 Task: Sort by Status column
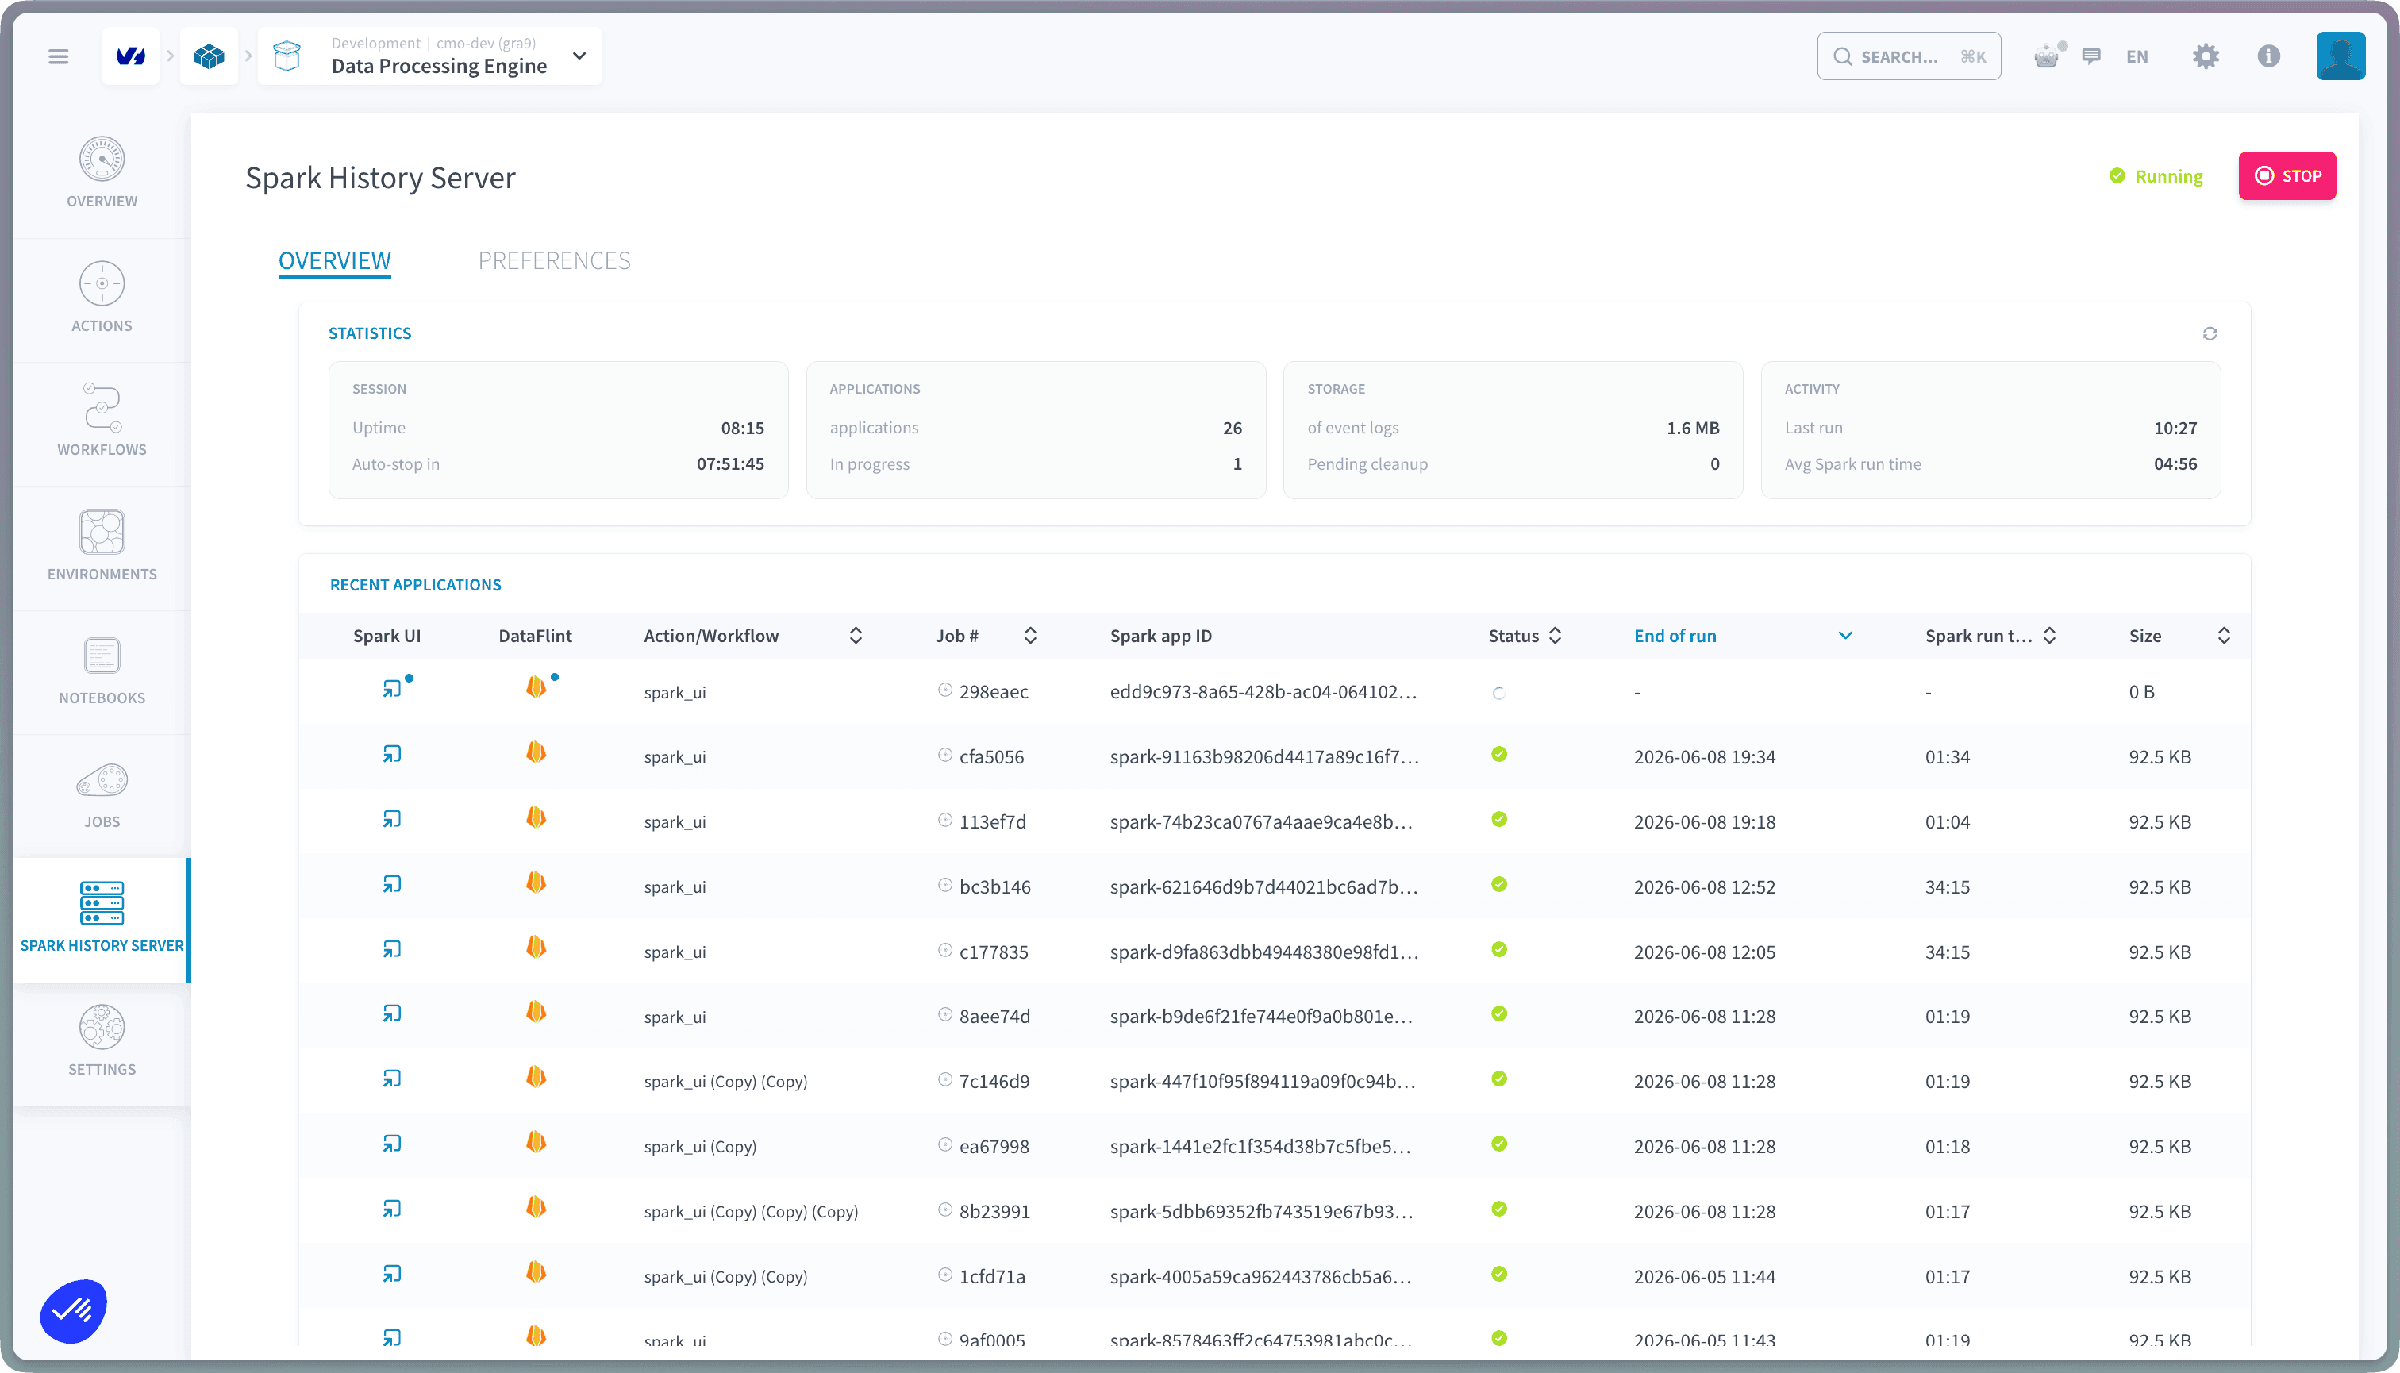pos(1555,636)
